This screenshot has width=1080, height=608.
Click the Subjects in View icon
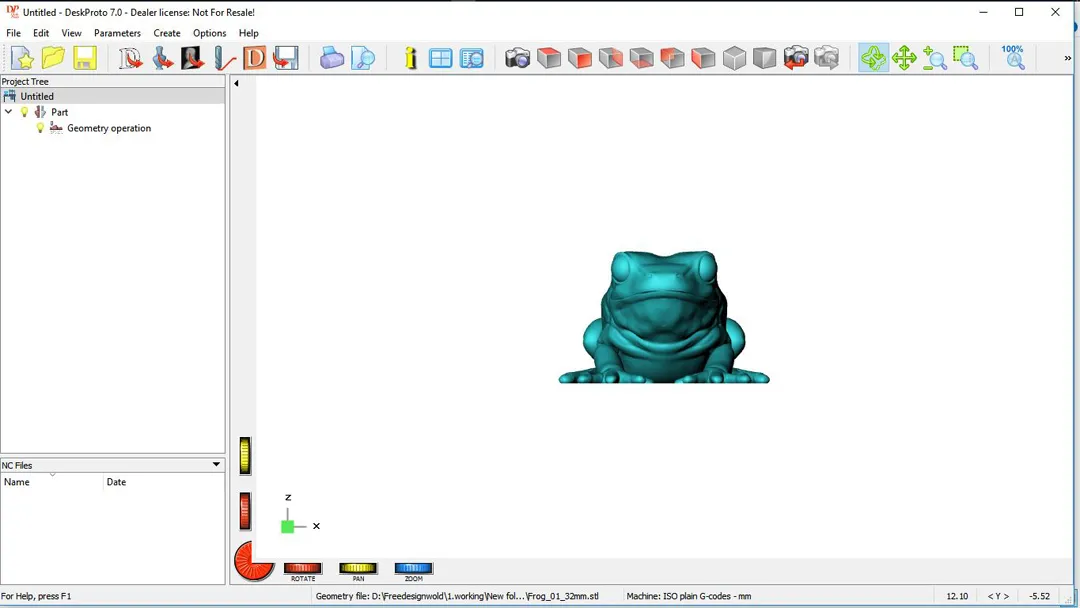[472, 58]
